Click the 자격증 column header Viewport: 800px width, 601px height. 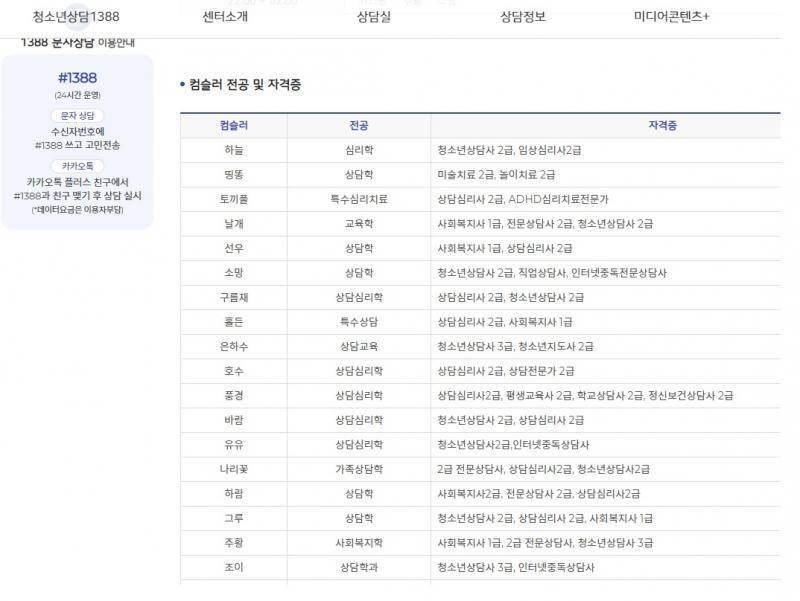662,125
